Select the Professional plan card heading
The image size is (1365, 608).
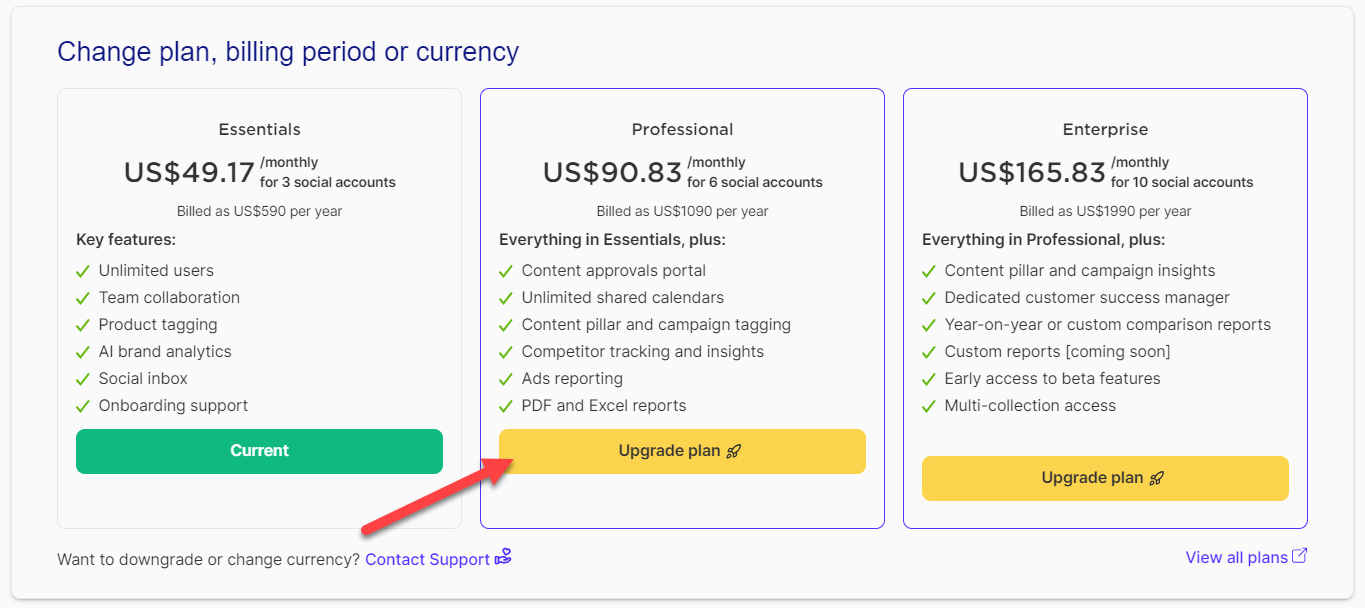coord(682,129)
